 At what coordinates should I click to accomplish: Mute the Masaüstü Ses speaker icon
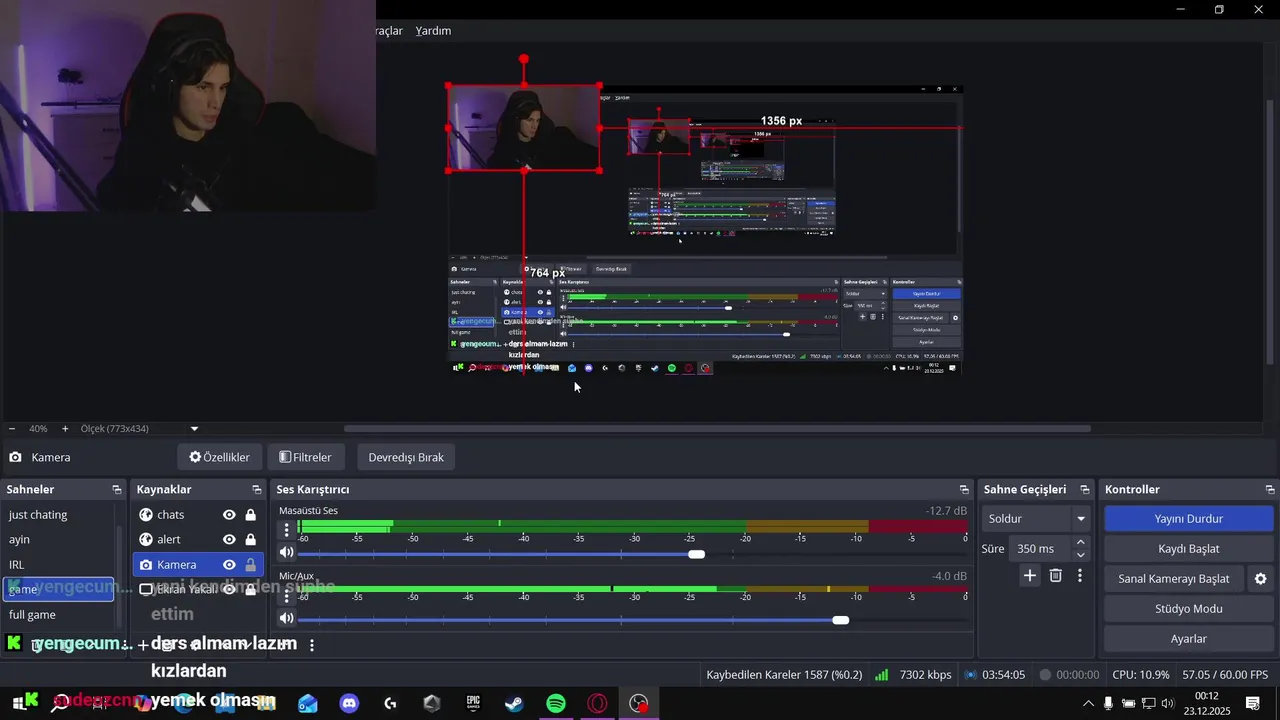[x=287, y=553]
